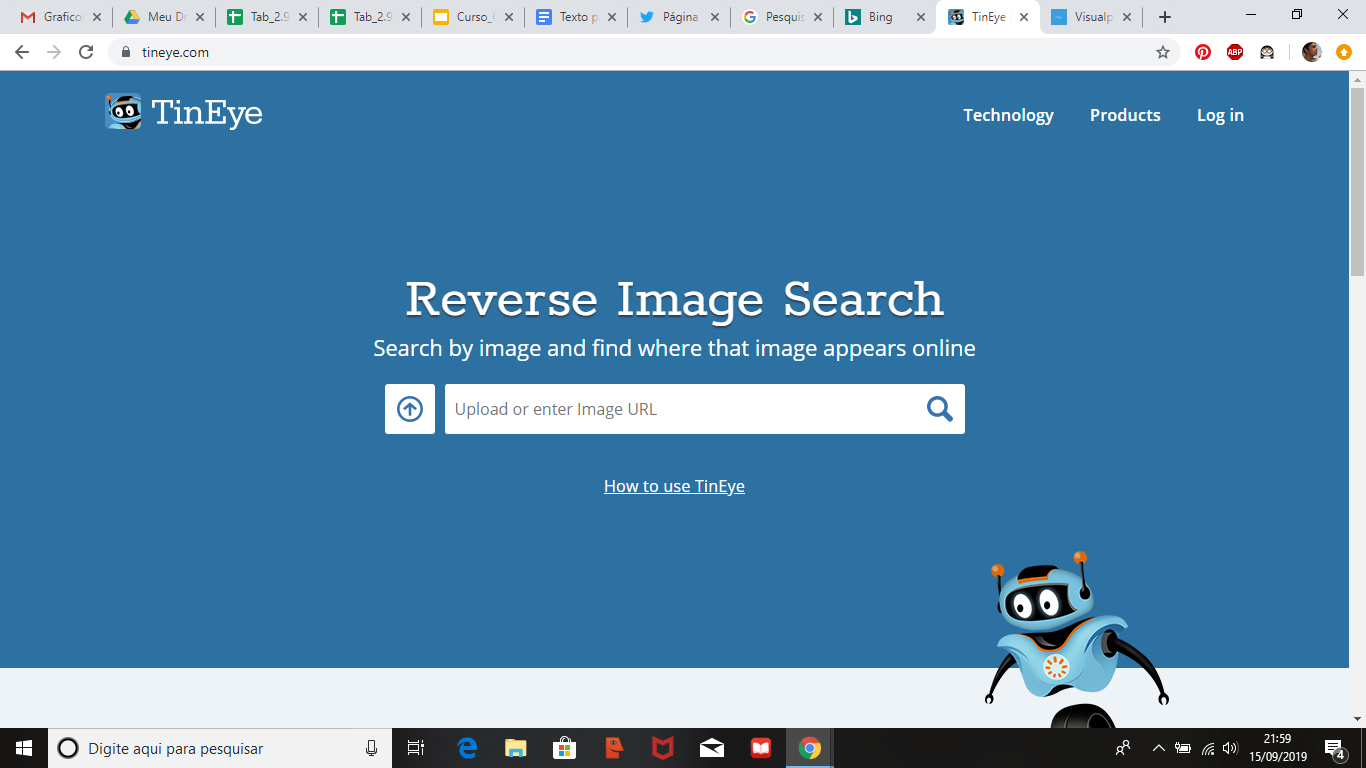1366x768 pixels.
Task: Click the forward navigation arrow
Action: click(54, 52)
